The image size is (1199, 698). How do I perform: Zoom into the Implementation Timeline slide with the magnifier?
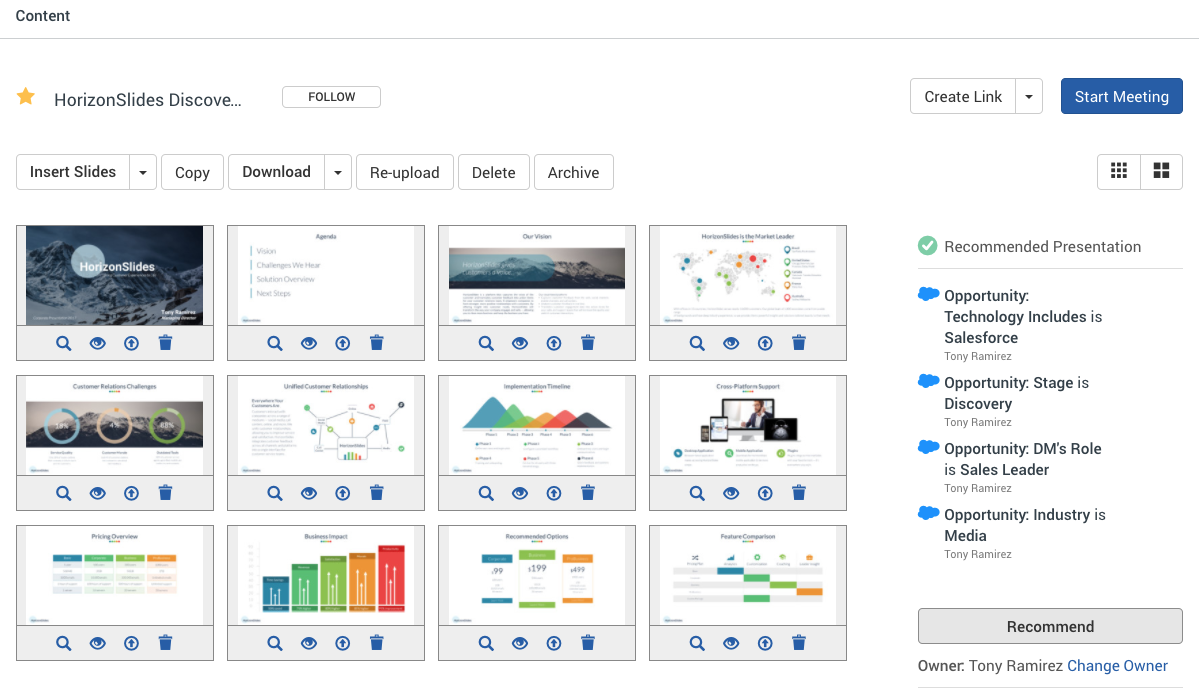[486, 493]
